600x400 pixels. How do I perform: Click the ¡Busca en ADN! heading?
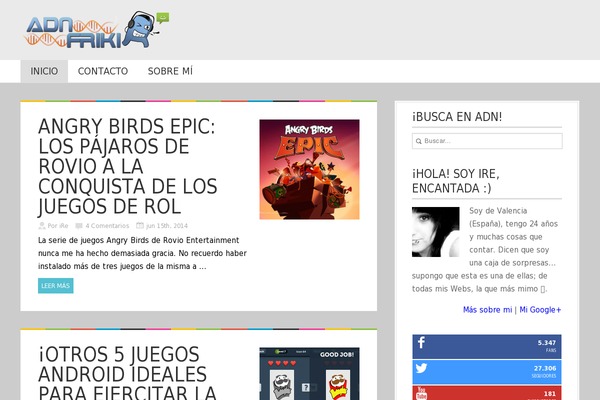click(x=457, y=117)
